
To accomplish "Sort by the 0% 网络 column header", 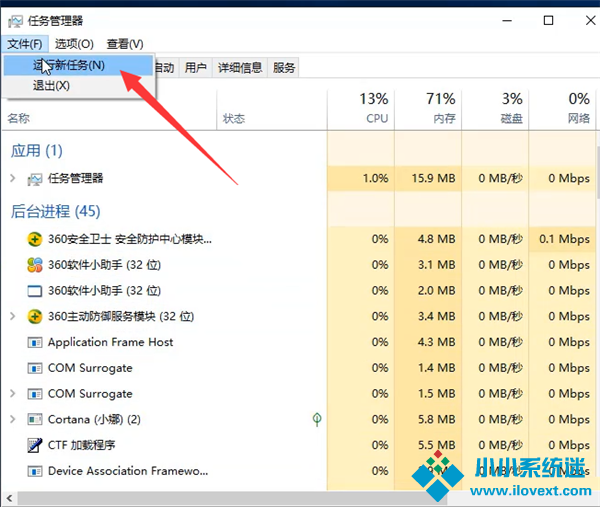I will click(x=562, y=109).
